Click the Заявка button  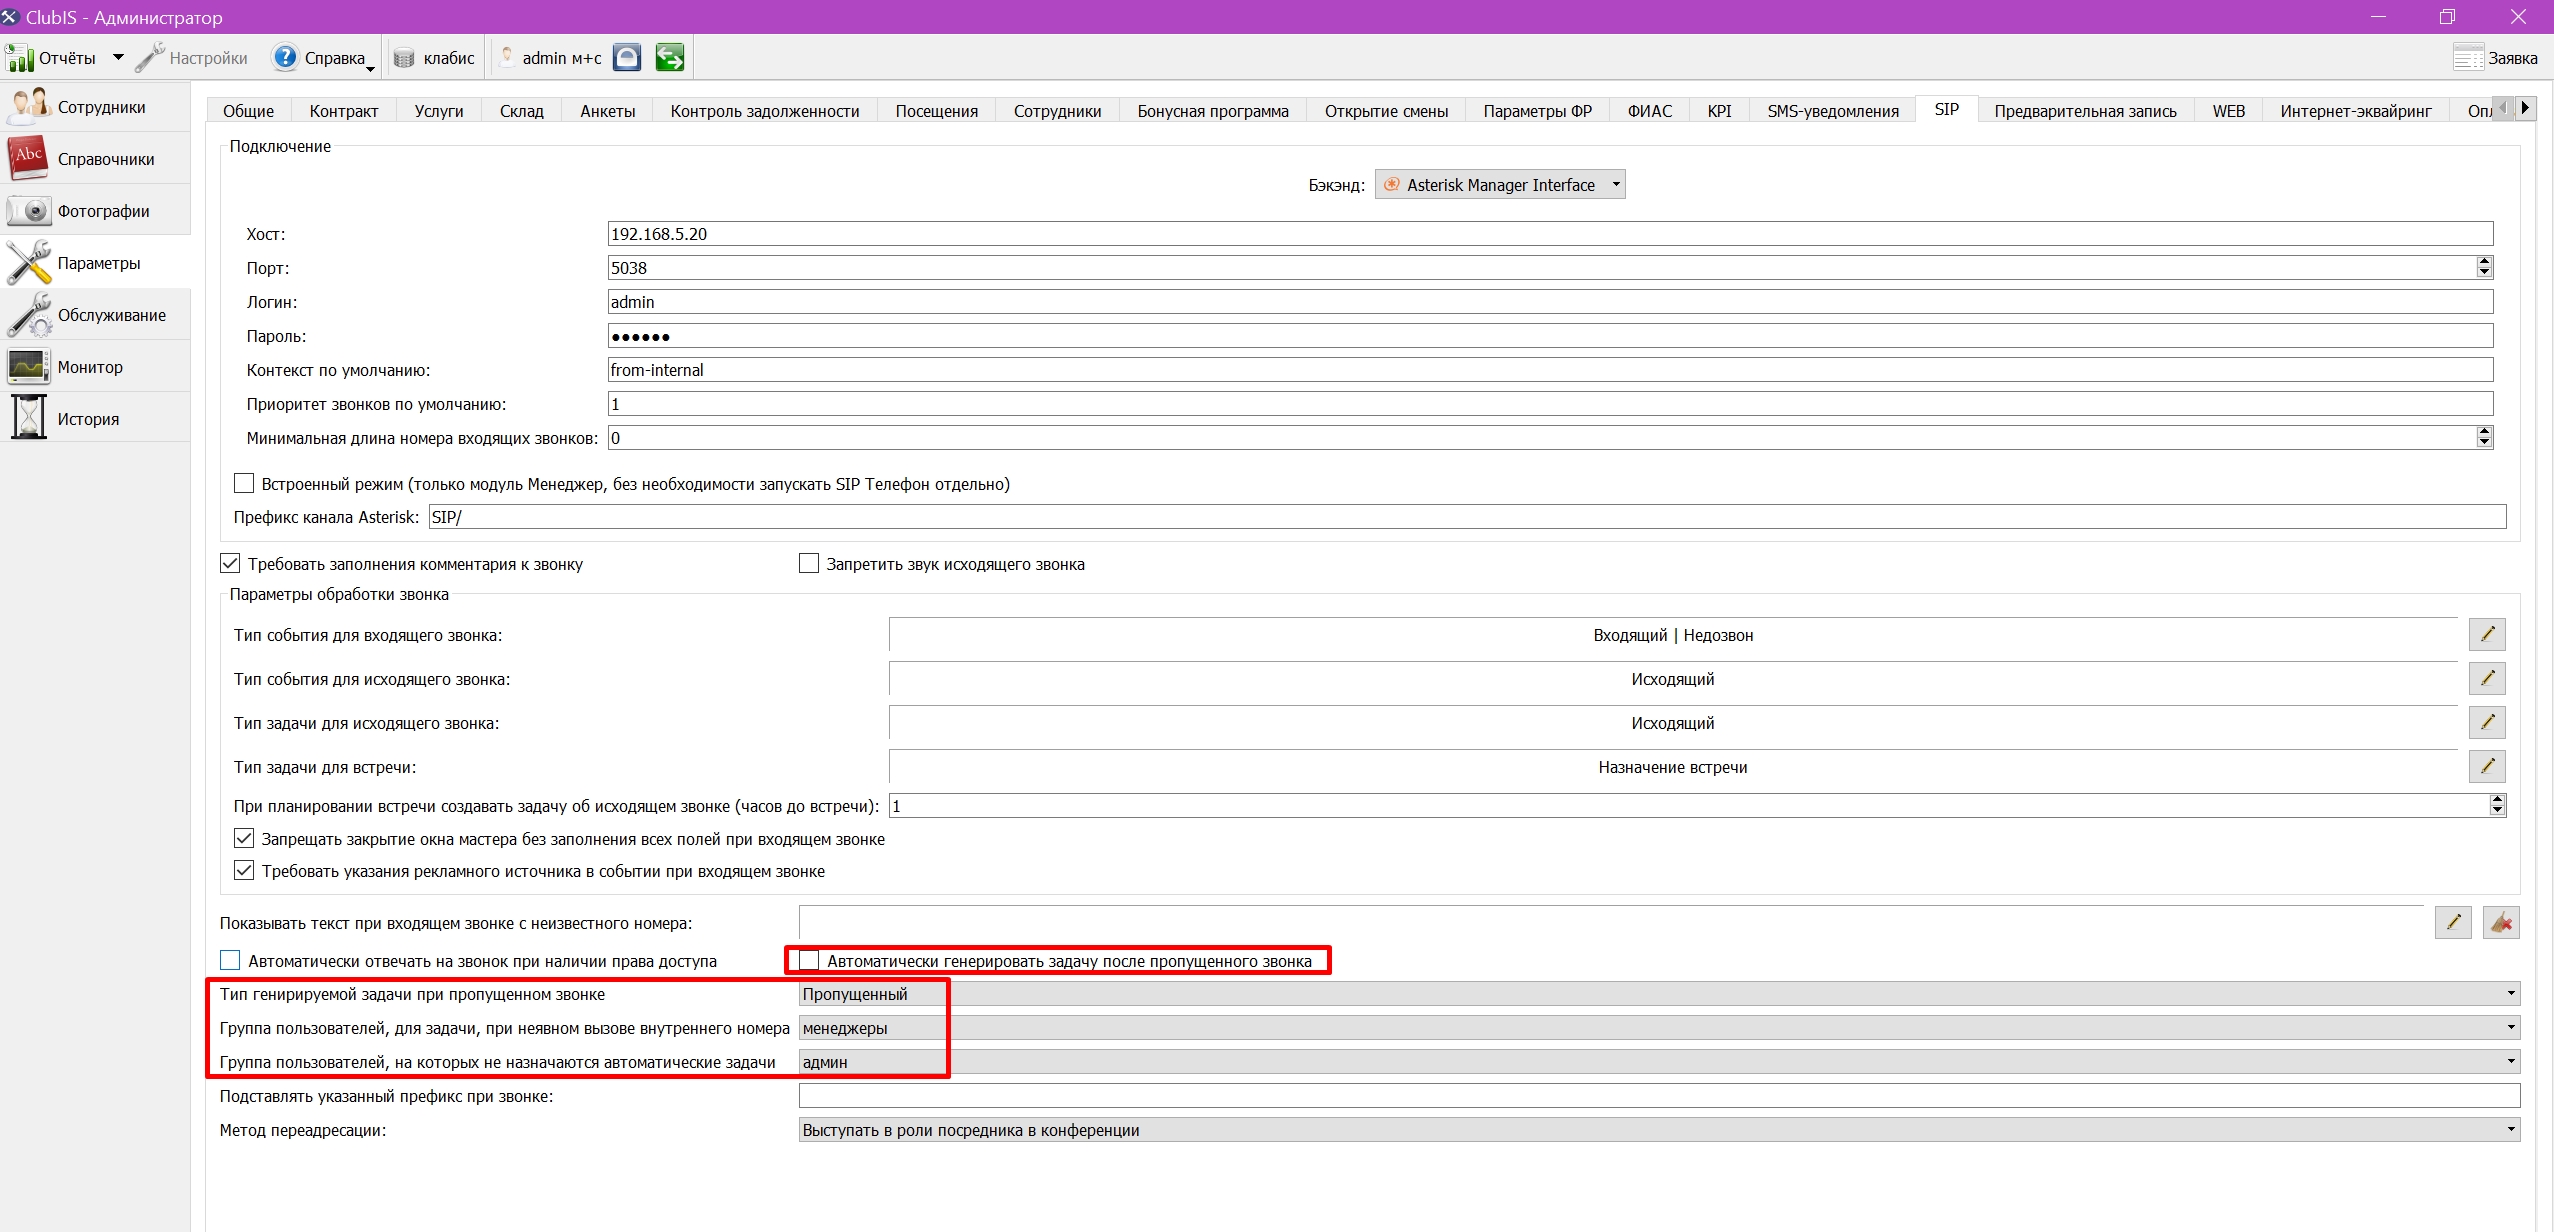[2495, 58]
